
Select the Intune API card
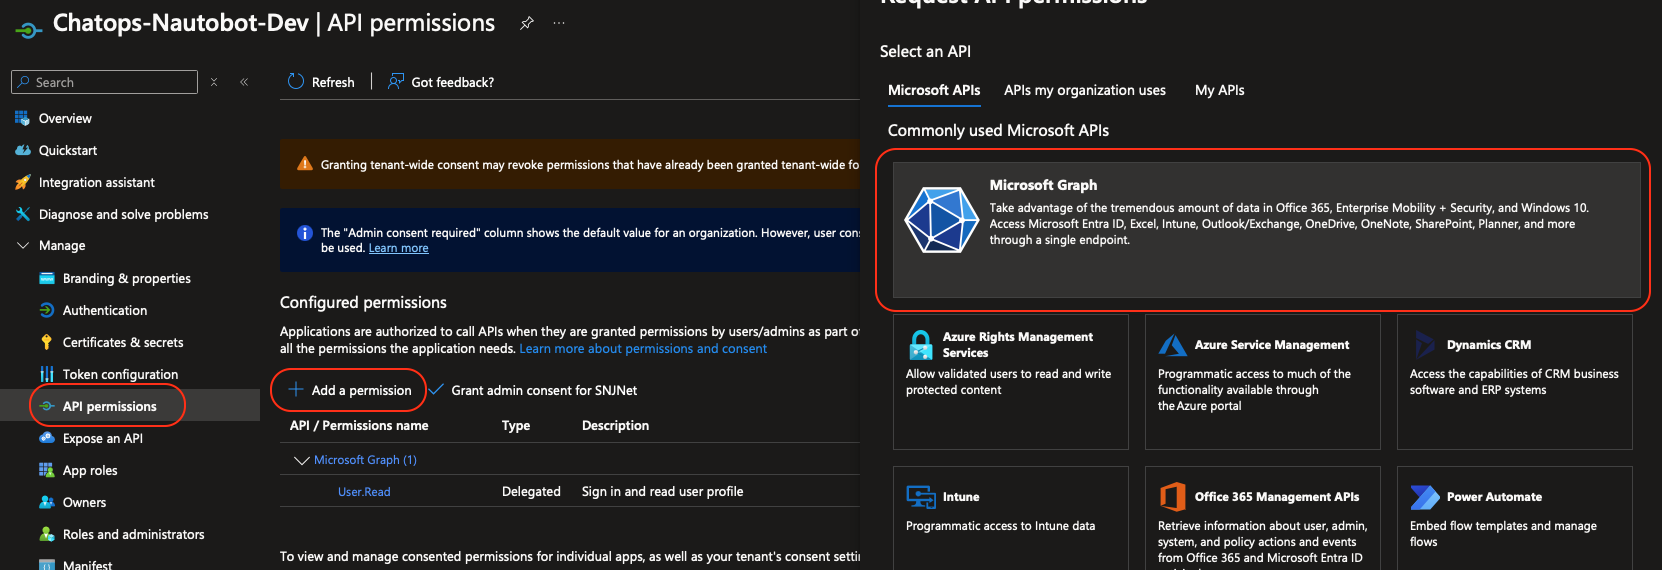1010,518
